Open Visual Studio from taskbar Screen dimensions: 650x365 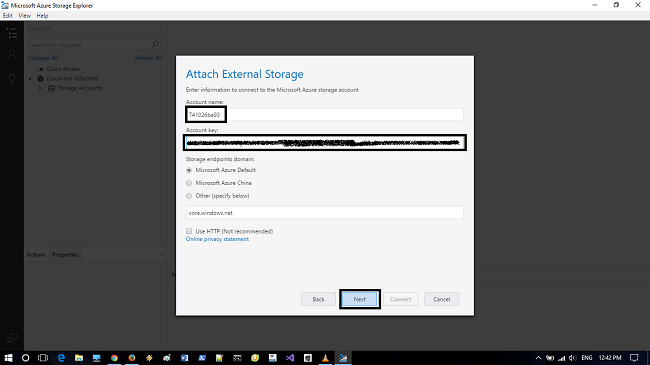click(x=290, y=358)
